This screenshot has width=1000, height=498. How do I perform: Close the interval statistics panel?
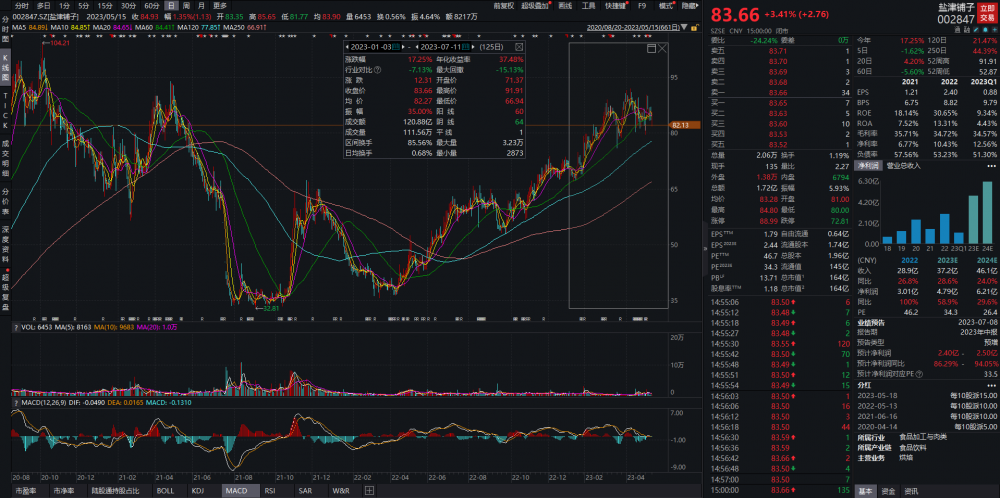pos(518,47)
